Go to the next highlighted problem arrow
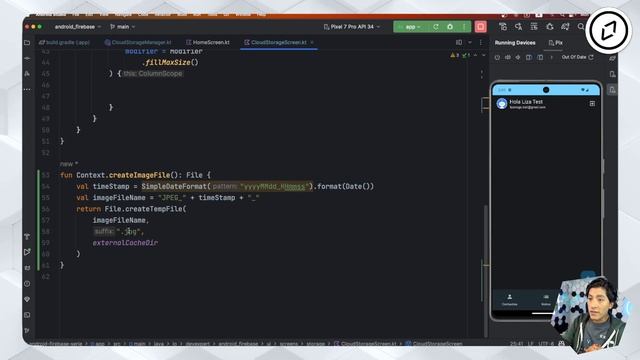640x360 pixels. tap(484, 55)
